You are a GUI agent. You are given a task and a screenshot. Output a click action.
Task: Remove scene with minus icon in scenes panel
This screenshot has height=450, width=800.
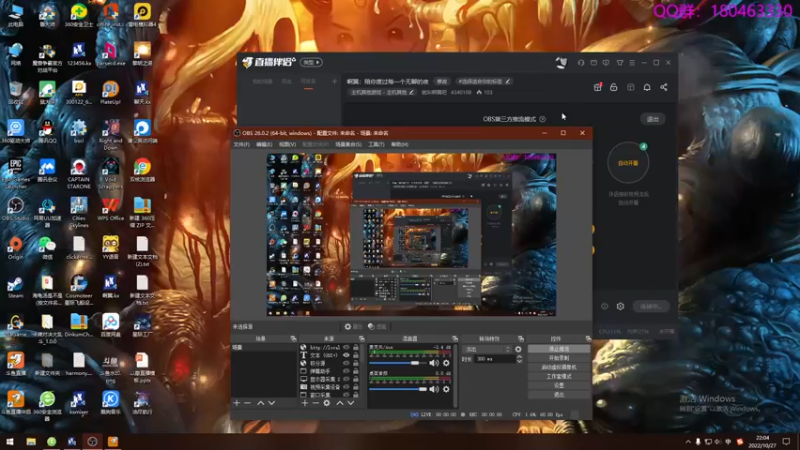point(247,403)
